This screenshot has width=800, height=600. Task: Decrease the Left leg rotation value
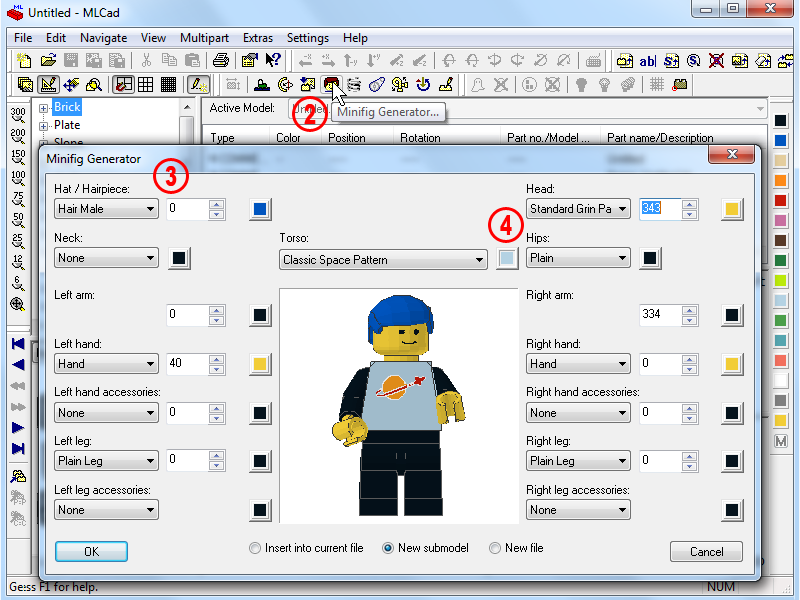pos(216,466)
